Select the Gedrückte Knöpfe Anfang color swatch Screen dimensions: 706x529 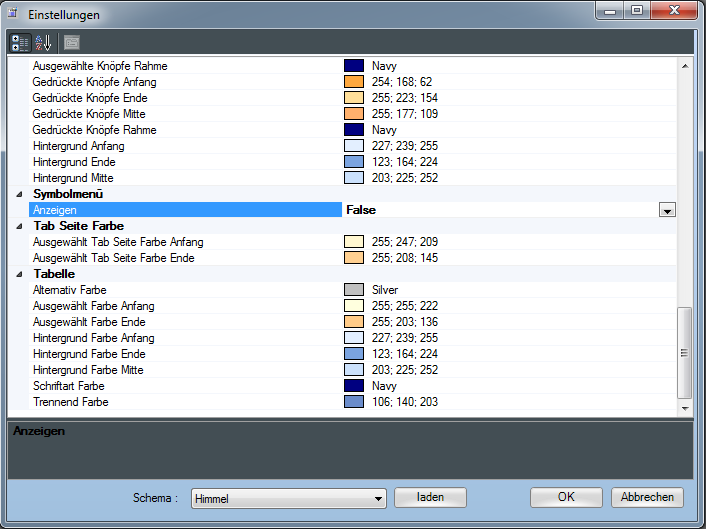(353, 82)
